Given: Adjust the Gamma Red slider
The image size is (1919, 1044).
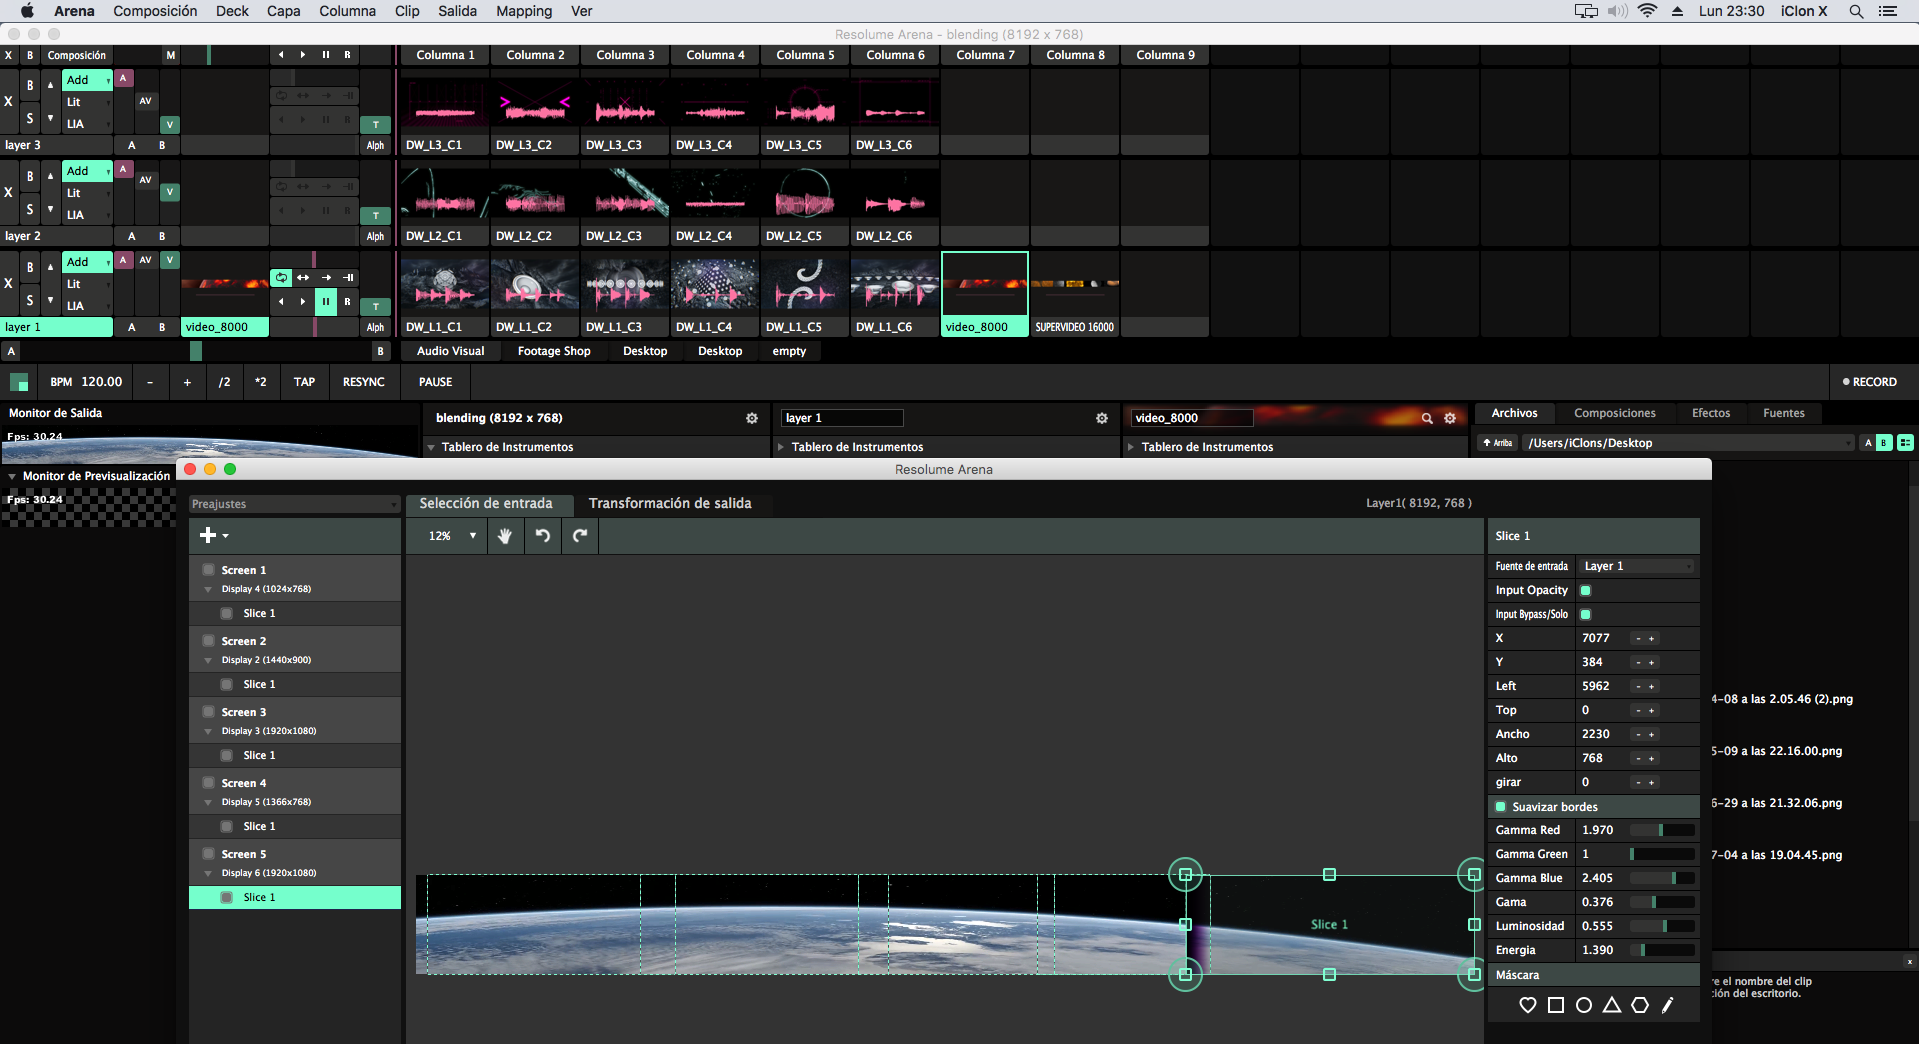Looking at the screenshot, I should coord(1661,830).
